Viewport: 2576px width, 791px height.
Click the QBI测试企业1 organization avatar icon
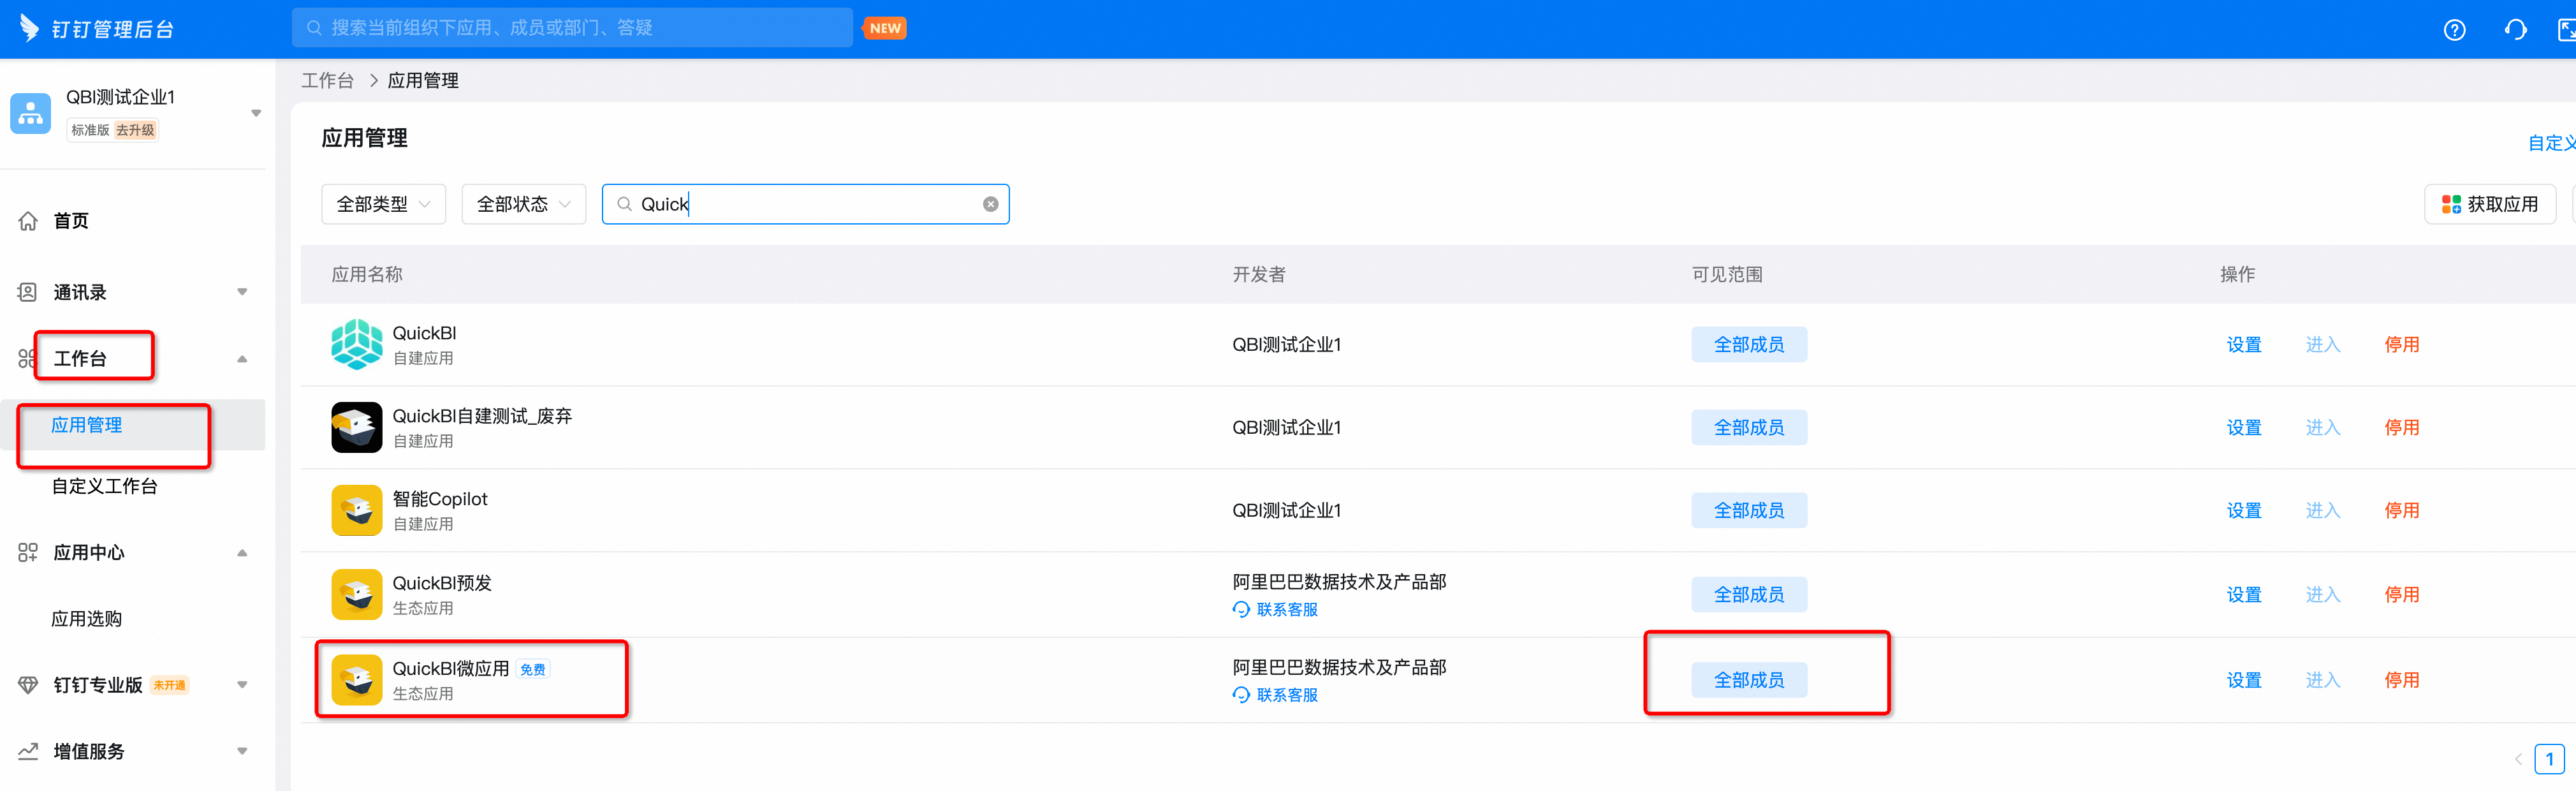30,113
